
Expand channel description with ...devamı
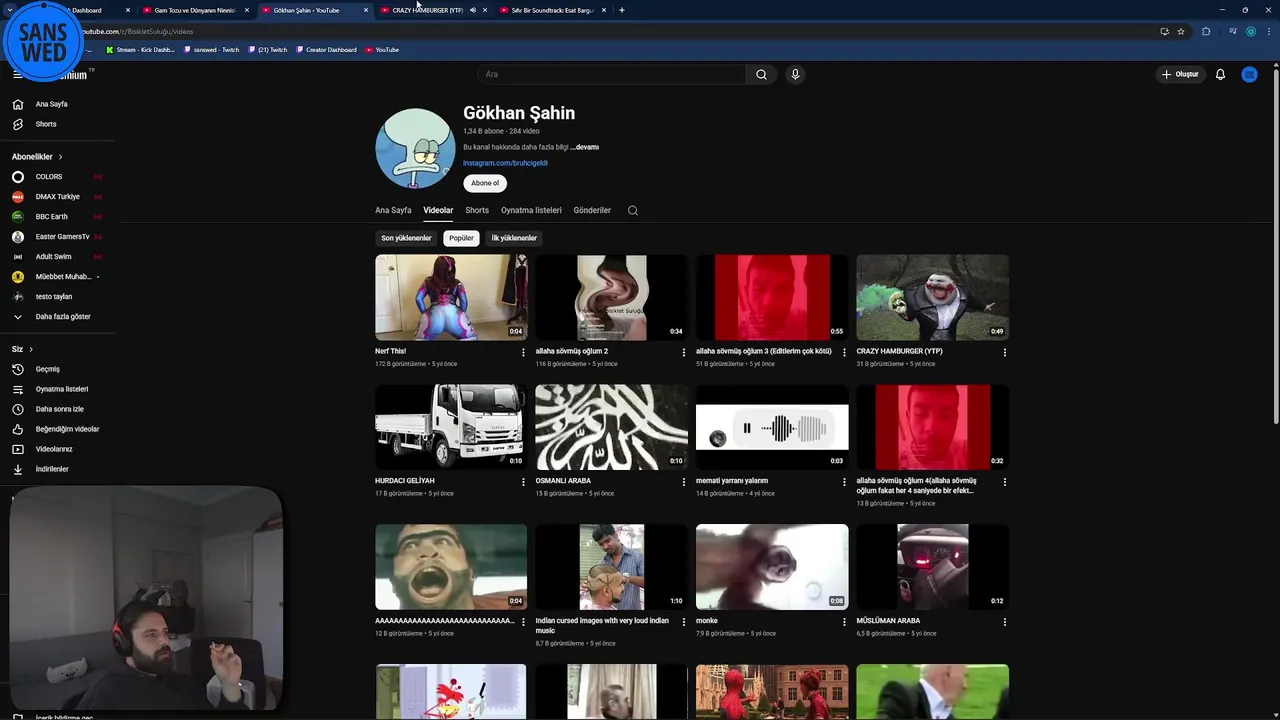click(584, 147)
